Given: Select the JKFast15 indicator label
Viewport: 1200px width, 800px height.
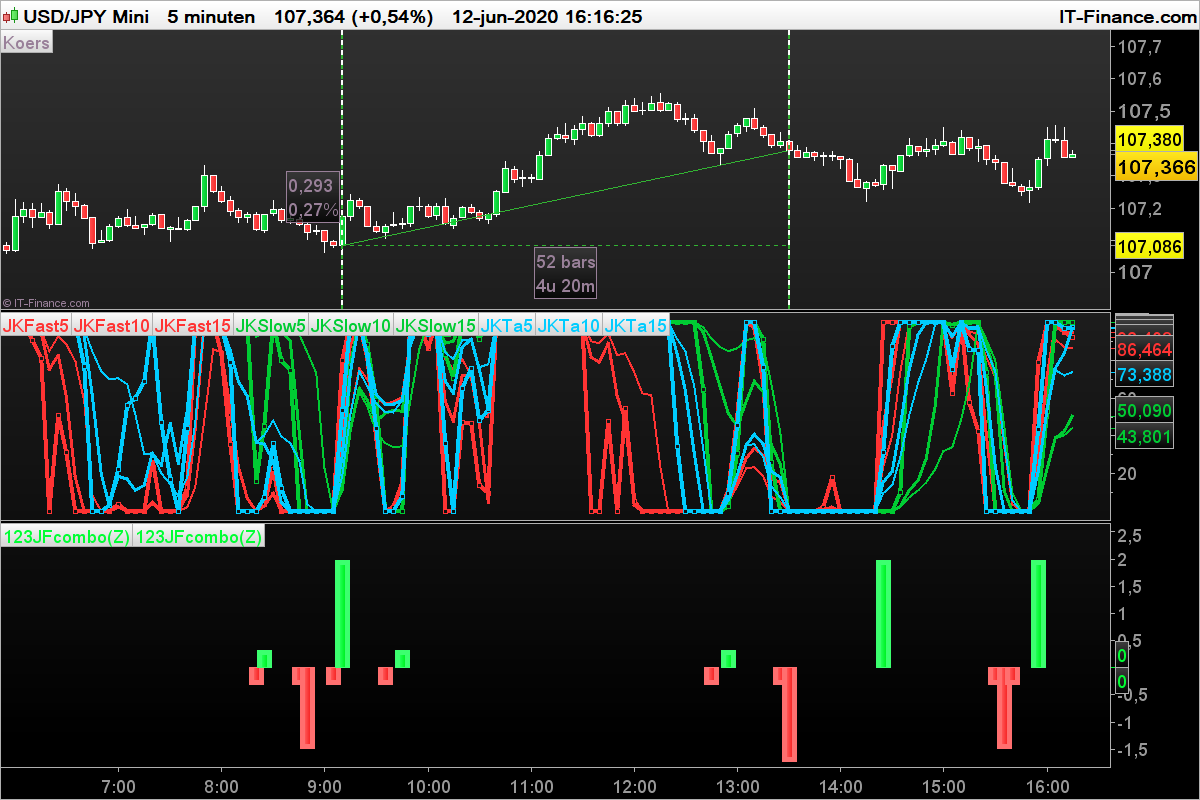Looking at the screenshot, I should click(193, 326).
